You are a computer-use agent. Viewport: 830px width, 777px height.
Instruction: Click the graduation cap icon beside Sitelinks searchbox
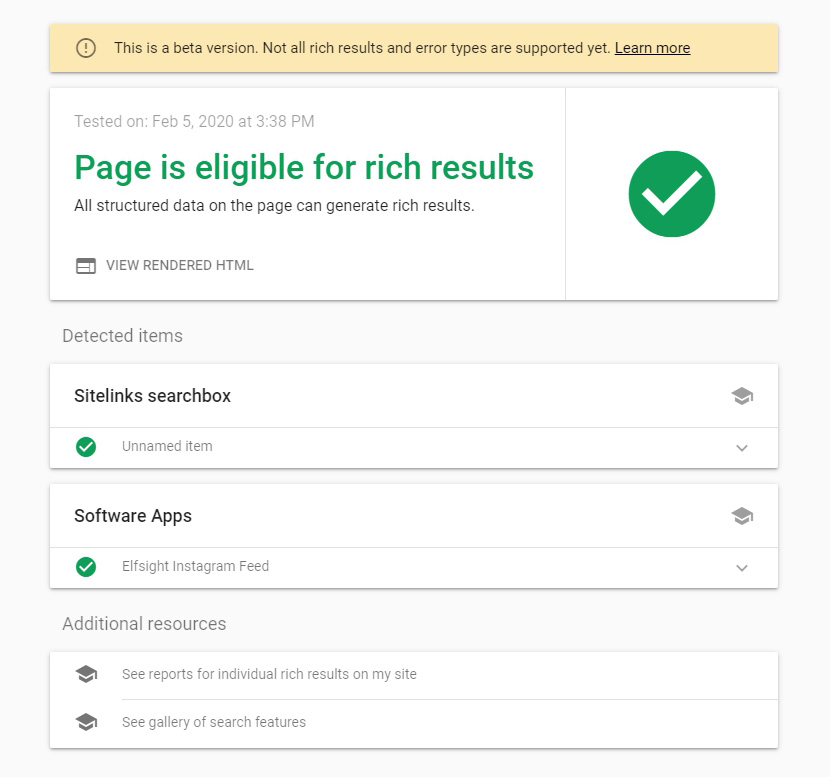(742, 395)
